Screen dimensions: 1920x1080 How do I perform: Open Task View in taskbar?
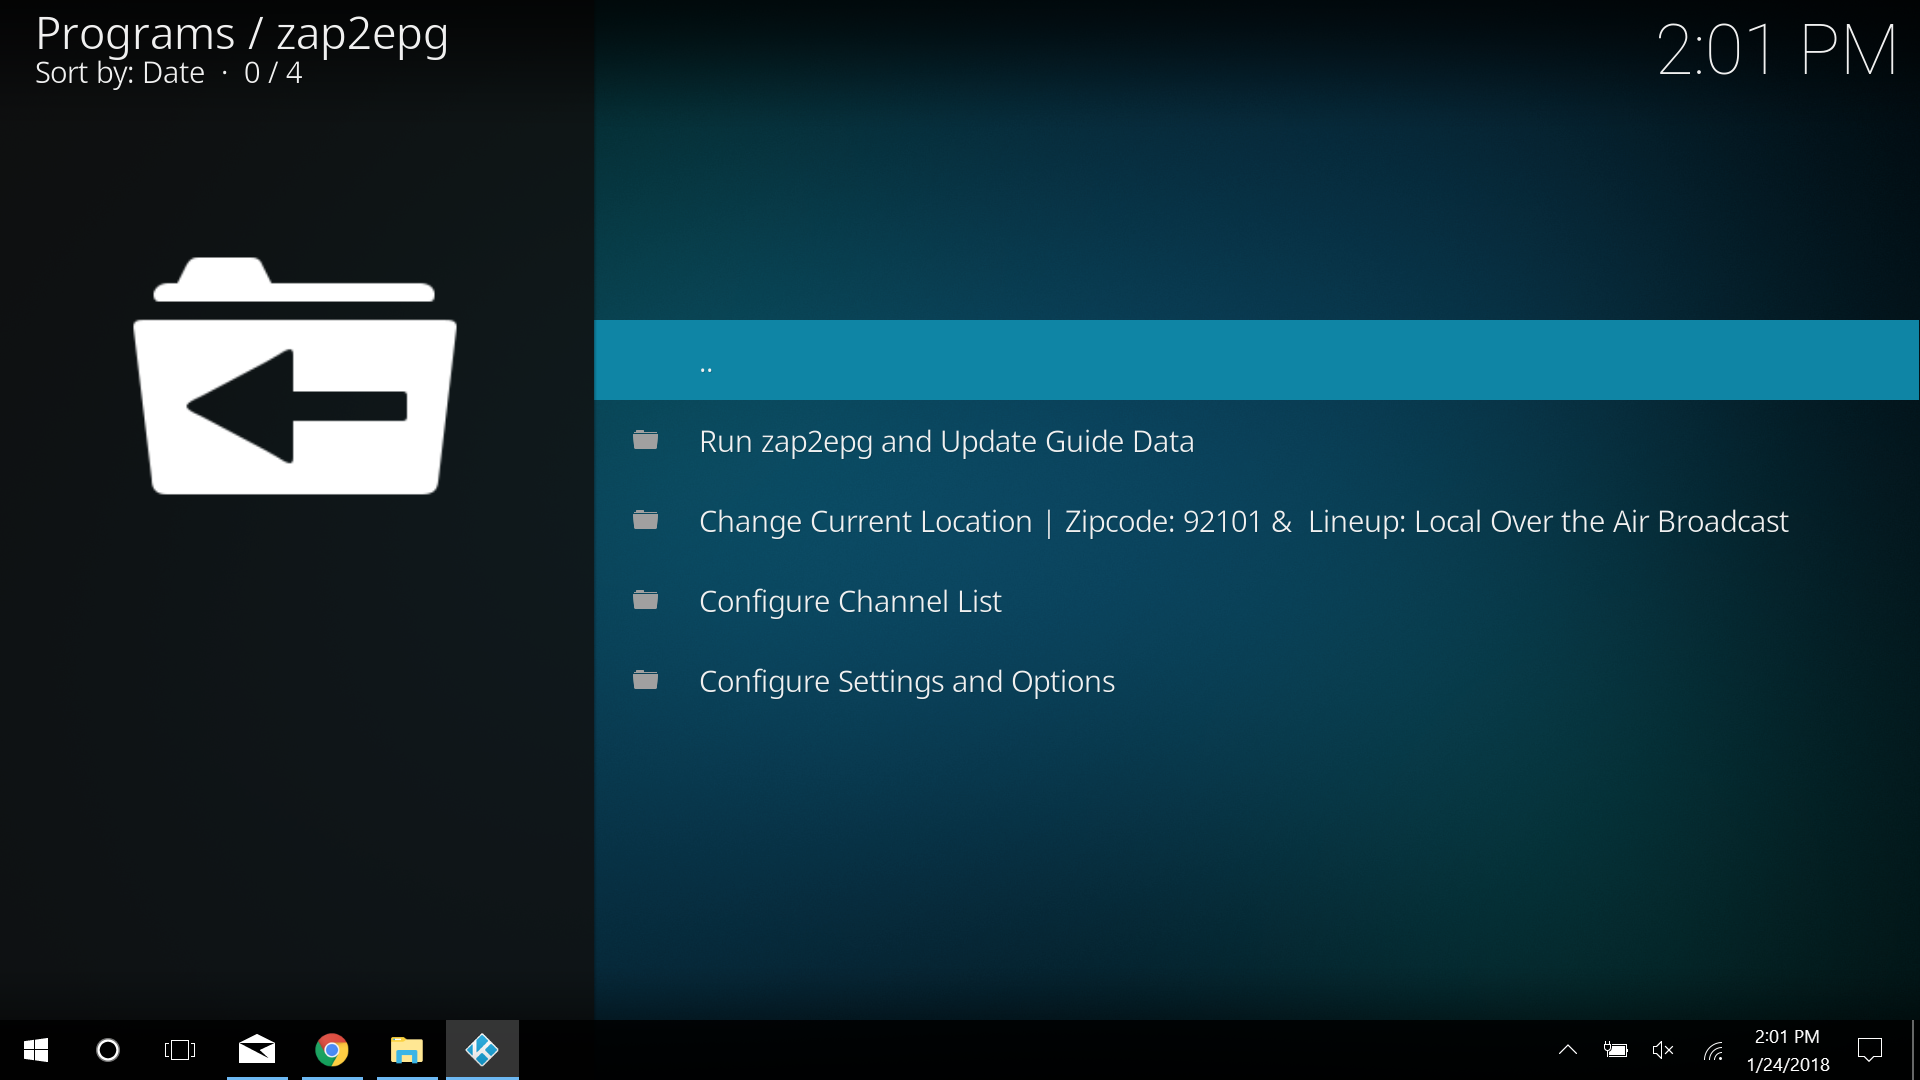[180, 1050]
